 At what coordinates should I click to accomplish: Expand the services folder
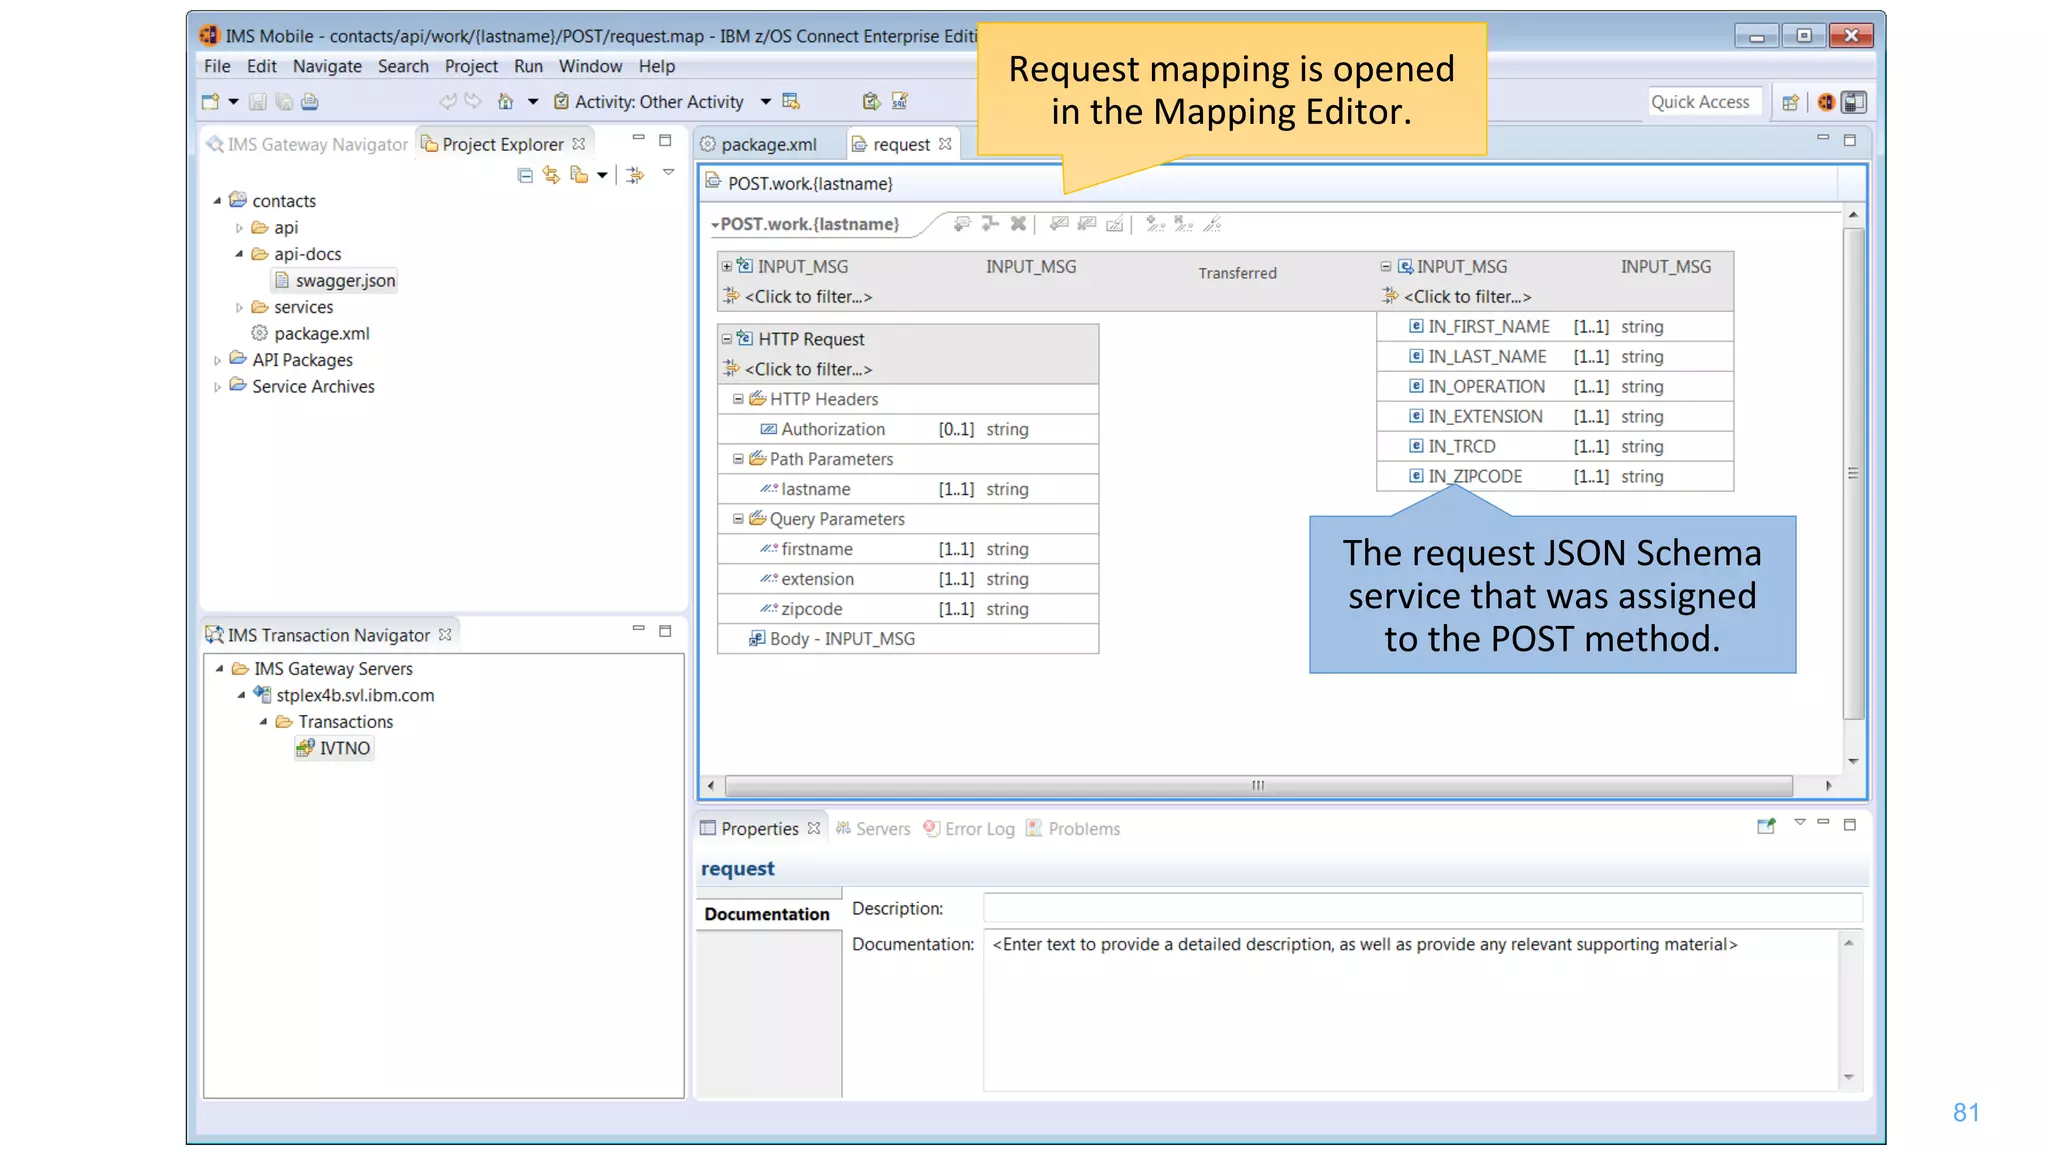[x=239, y=307]
